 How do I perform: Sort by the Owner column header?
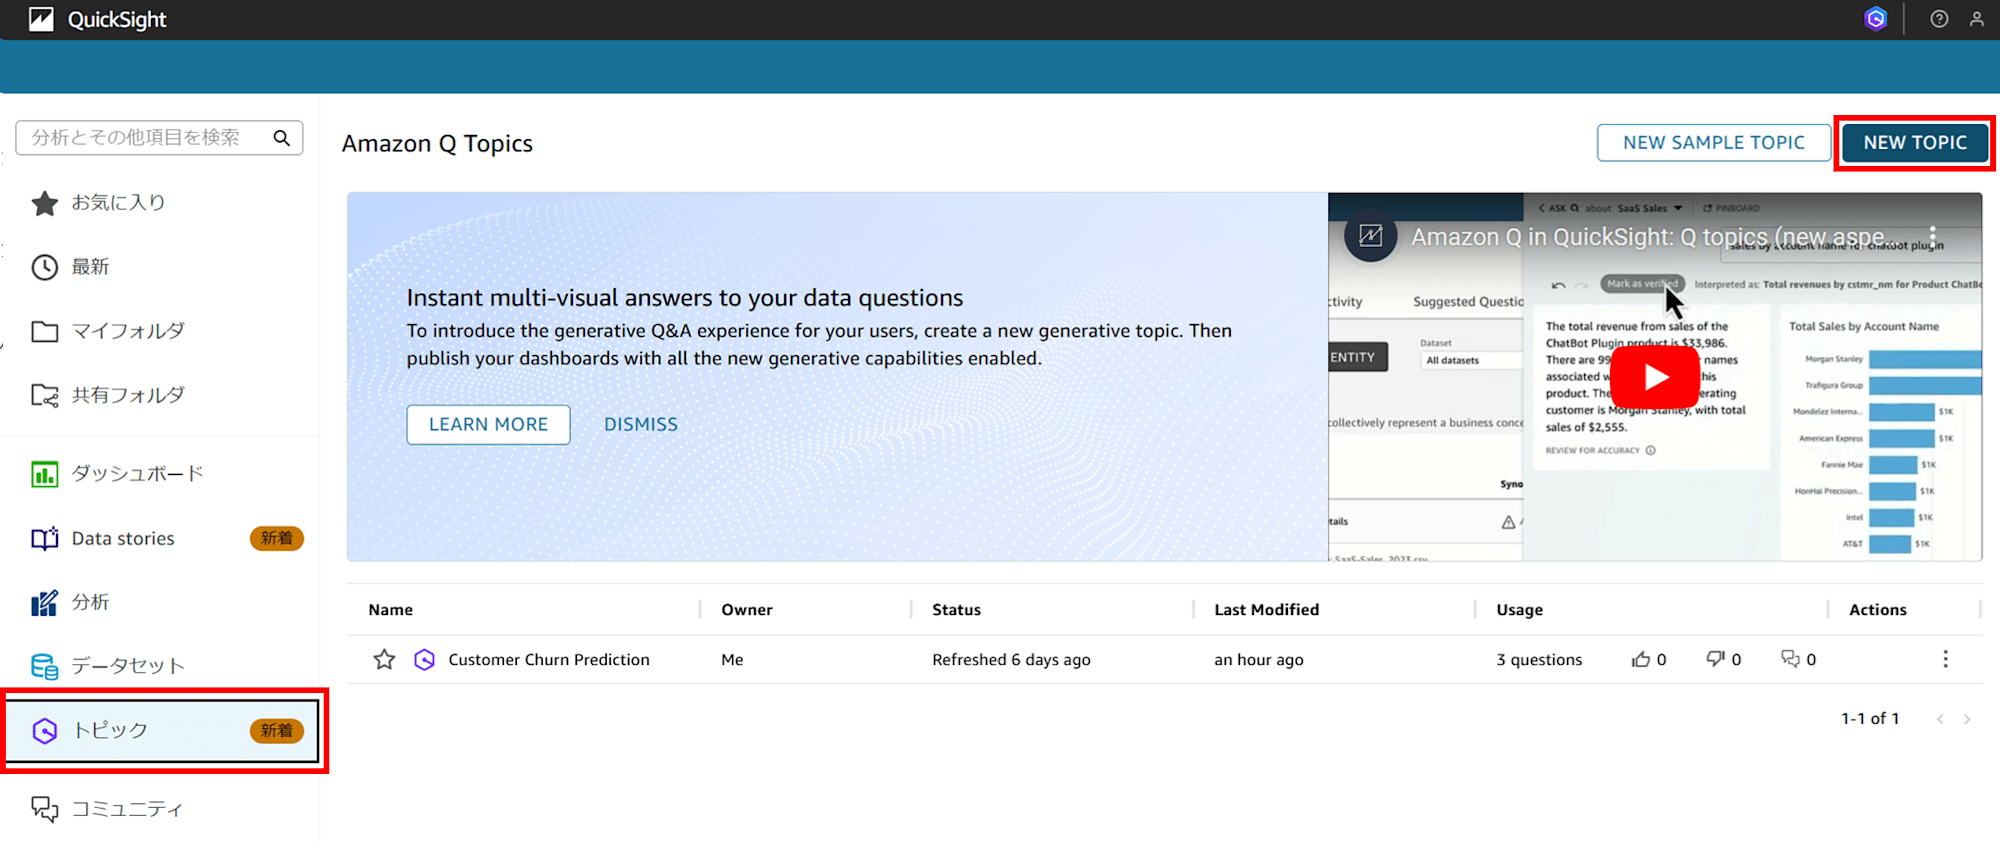tap(747, 610)
